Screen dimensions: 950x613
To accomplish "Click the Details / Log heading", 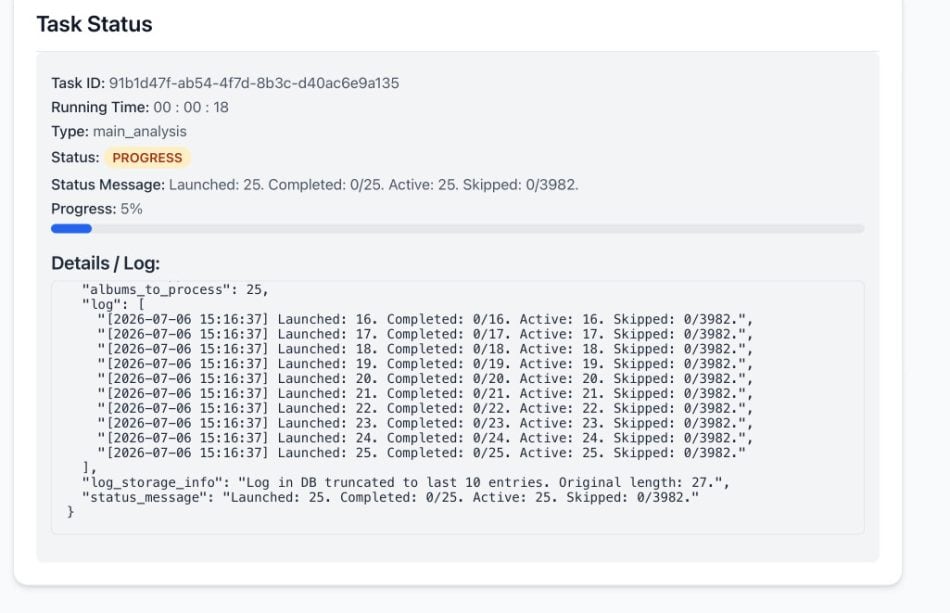I will click(105, 263).
